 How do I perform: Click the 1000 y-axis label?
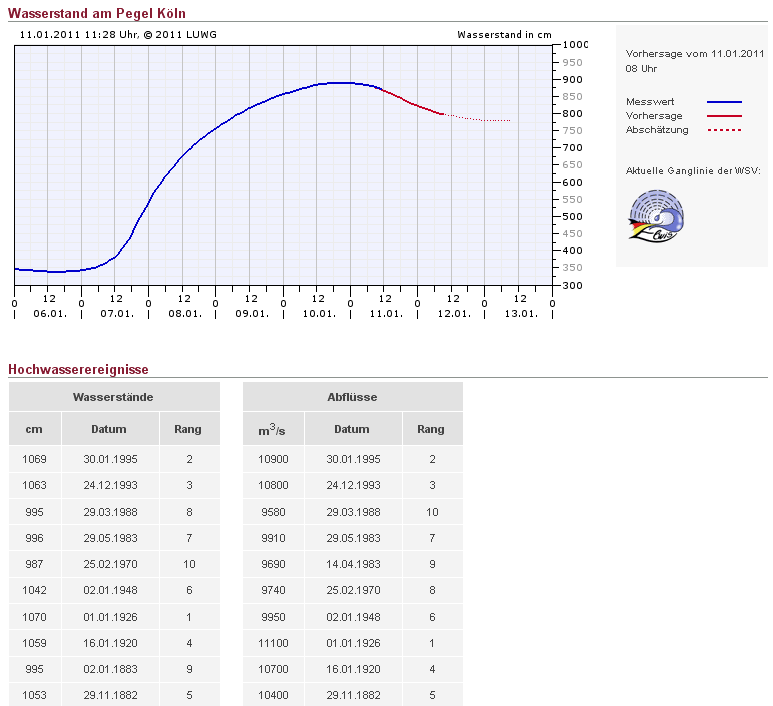click(x=575, y=45)
